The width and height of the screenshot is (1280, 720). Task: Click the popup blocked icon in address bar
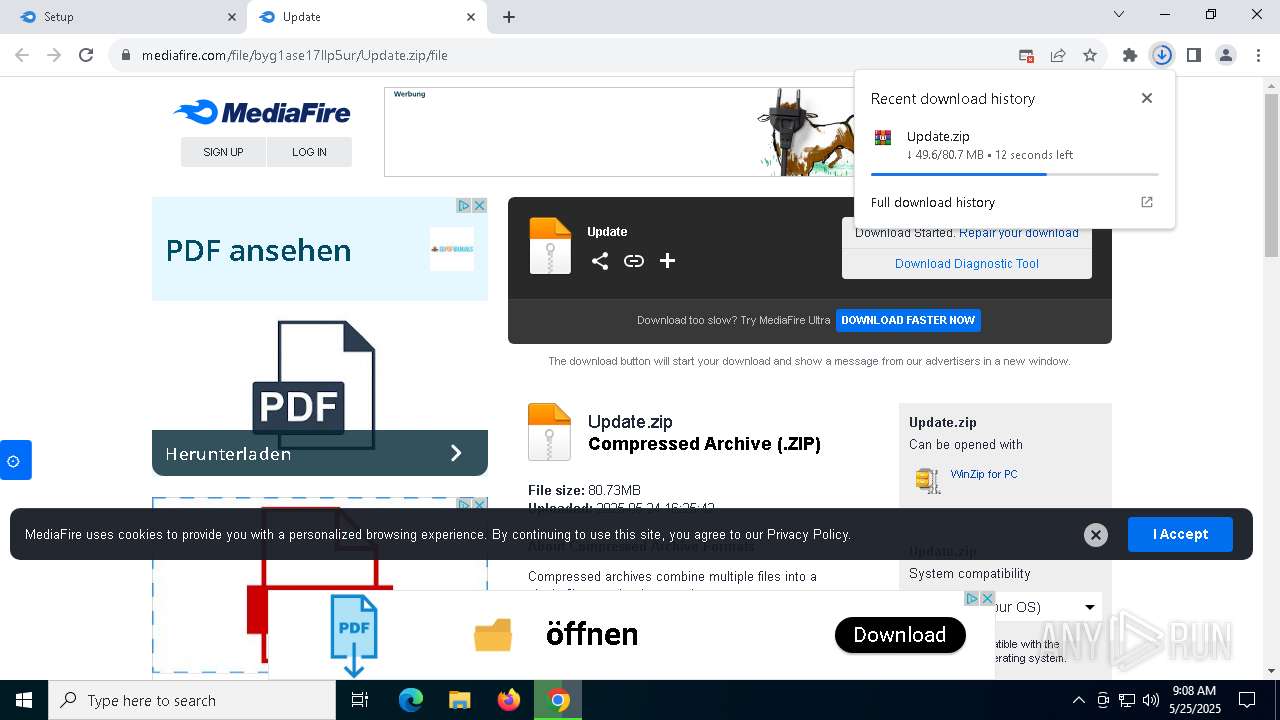pos(1026,55)
